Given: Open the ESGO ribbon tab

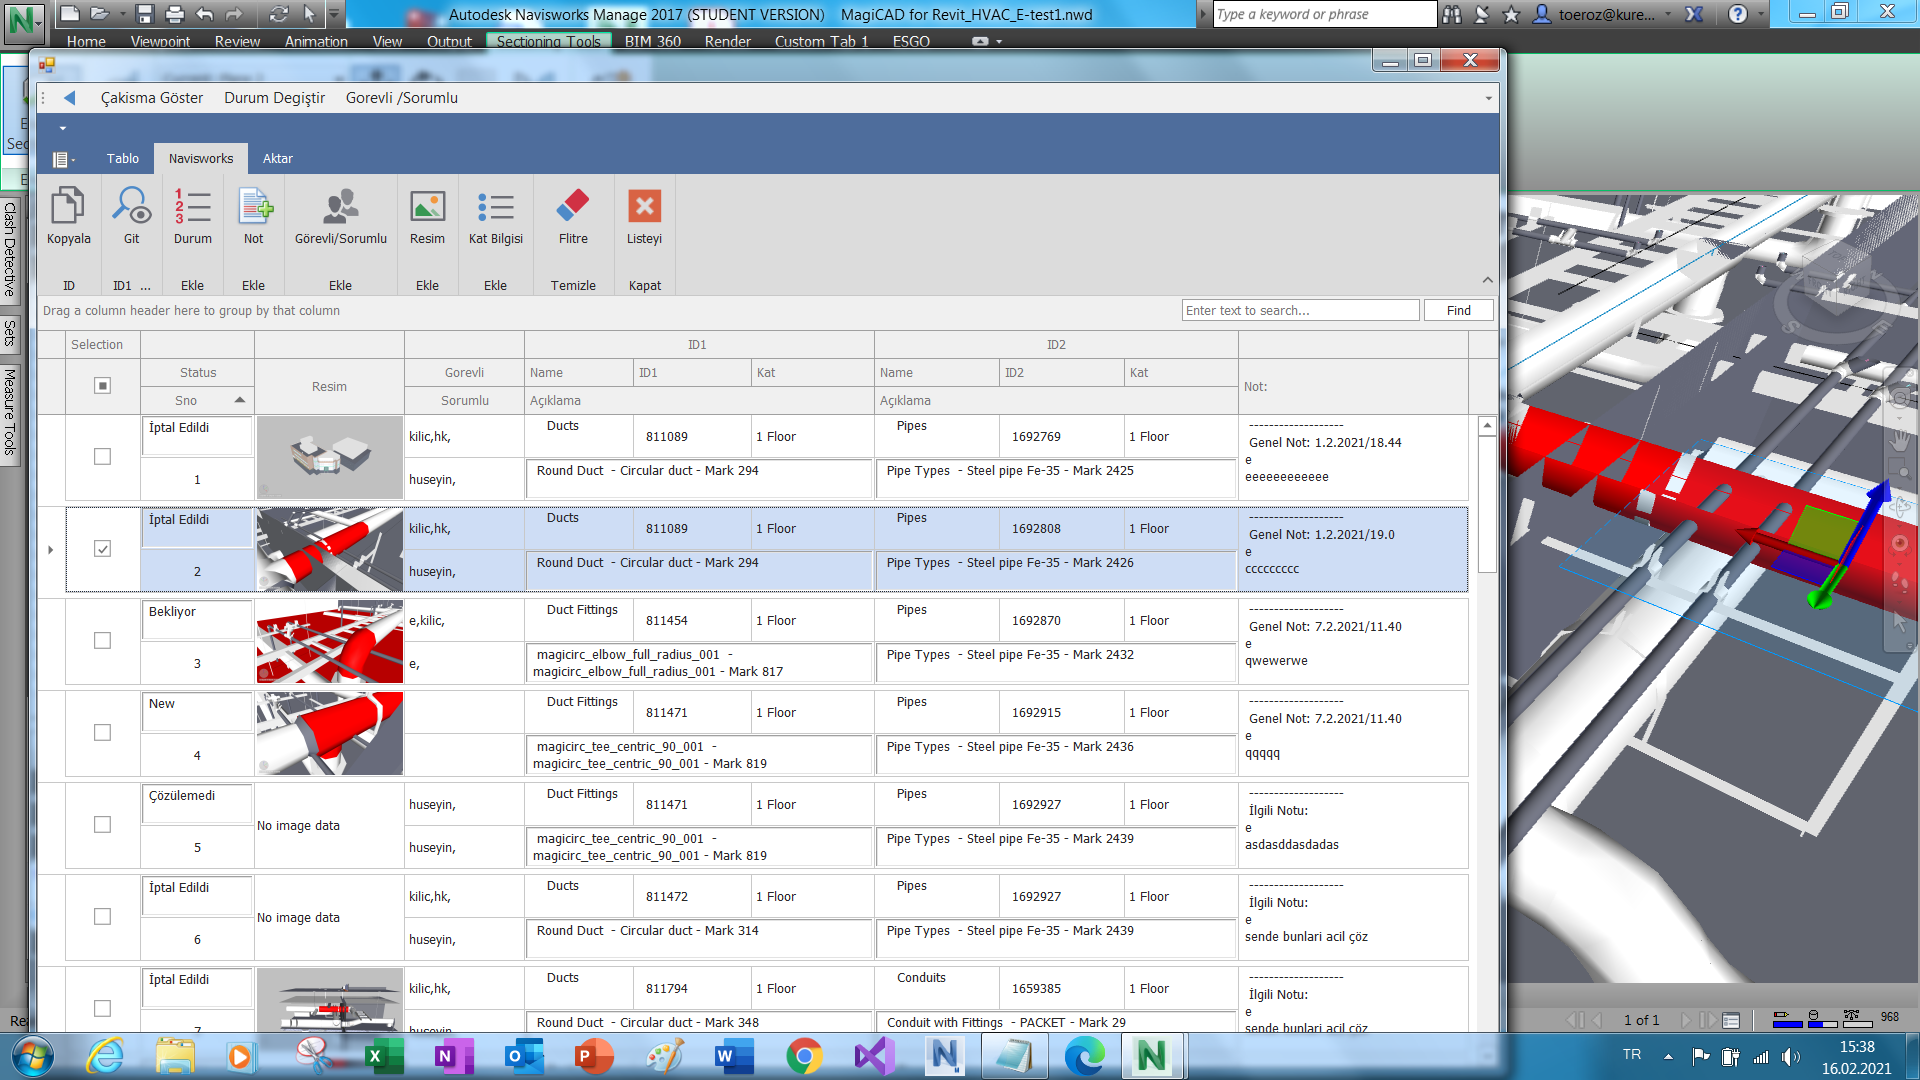Looking at the screenshot, I should click(911, 41).
